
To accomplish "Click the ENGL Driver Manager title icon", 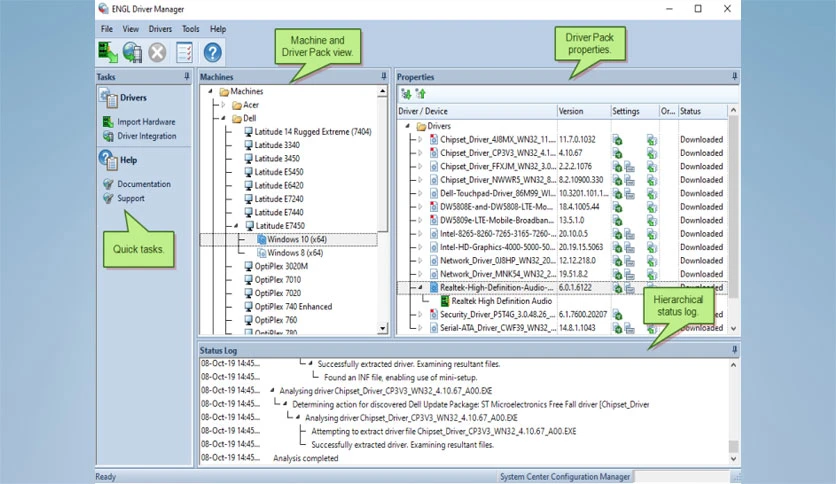I will pos(103,9).
